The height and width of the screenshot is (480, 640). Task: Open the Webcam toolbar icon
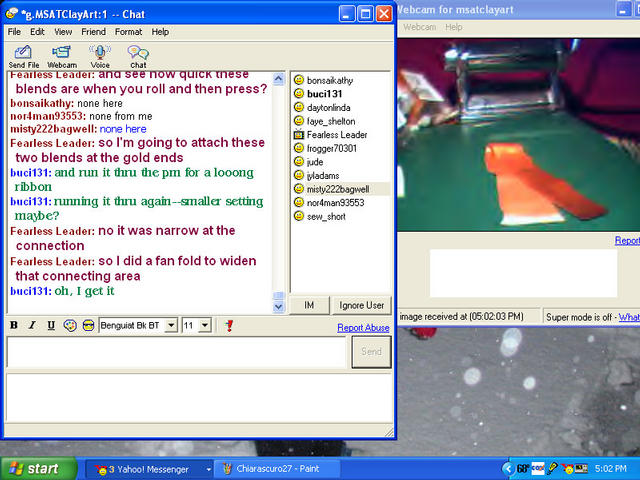(x=62, y=56)
